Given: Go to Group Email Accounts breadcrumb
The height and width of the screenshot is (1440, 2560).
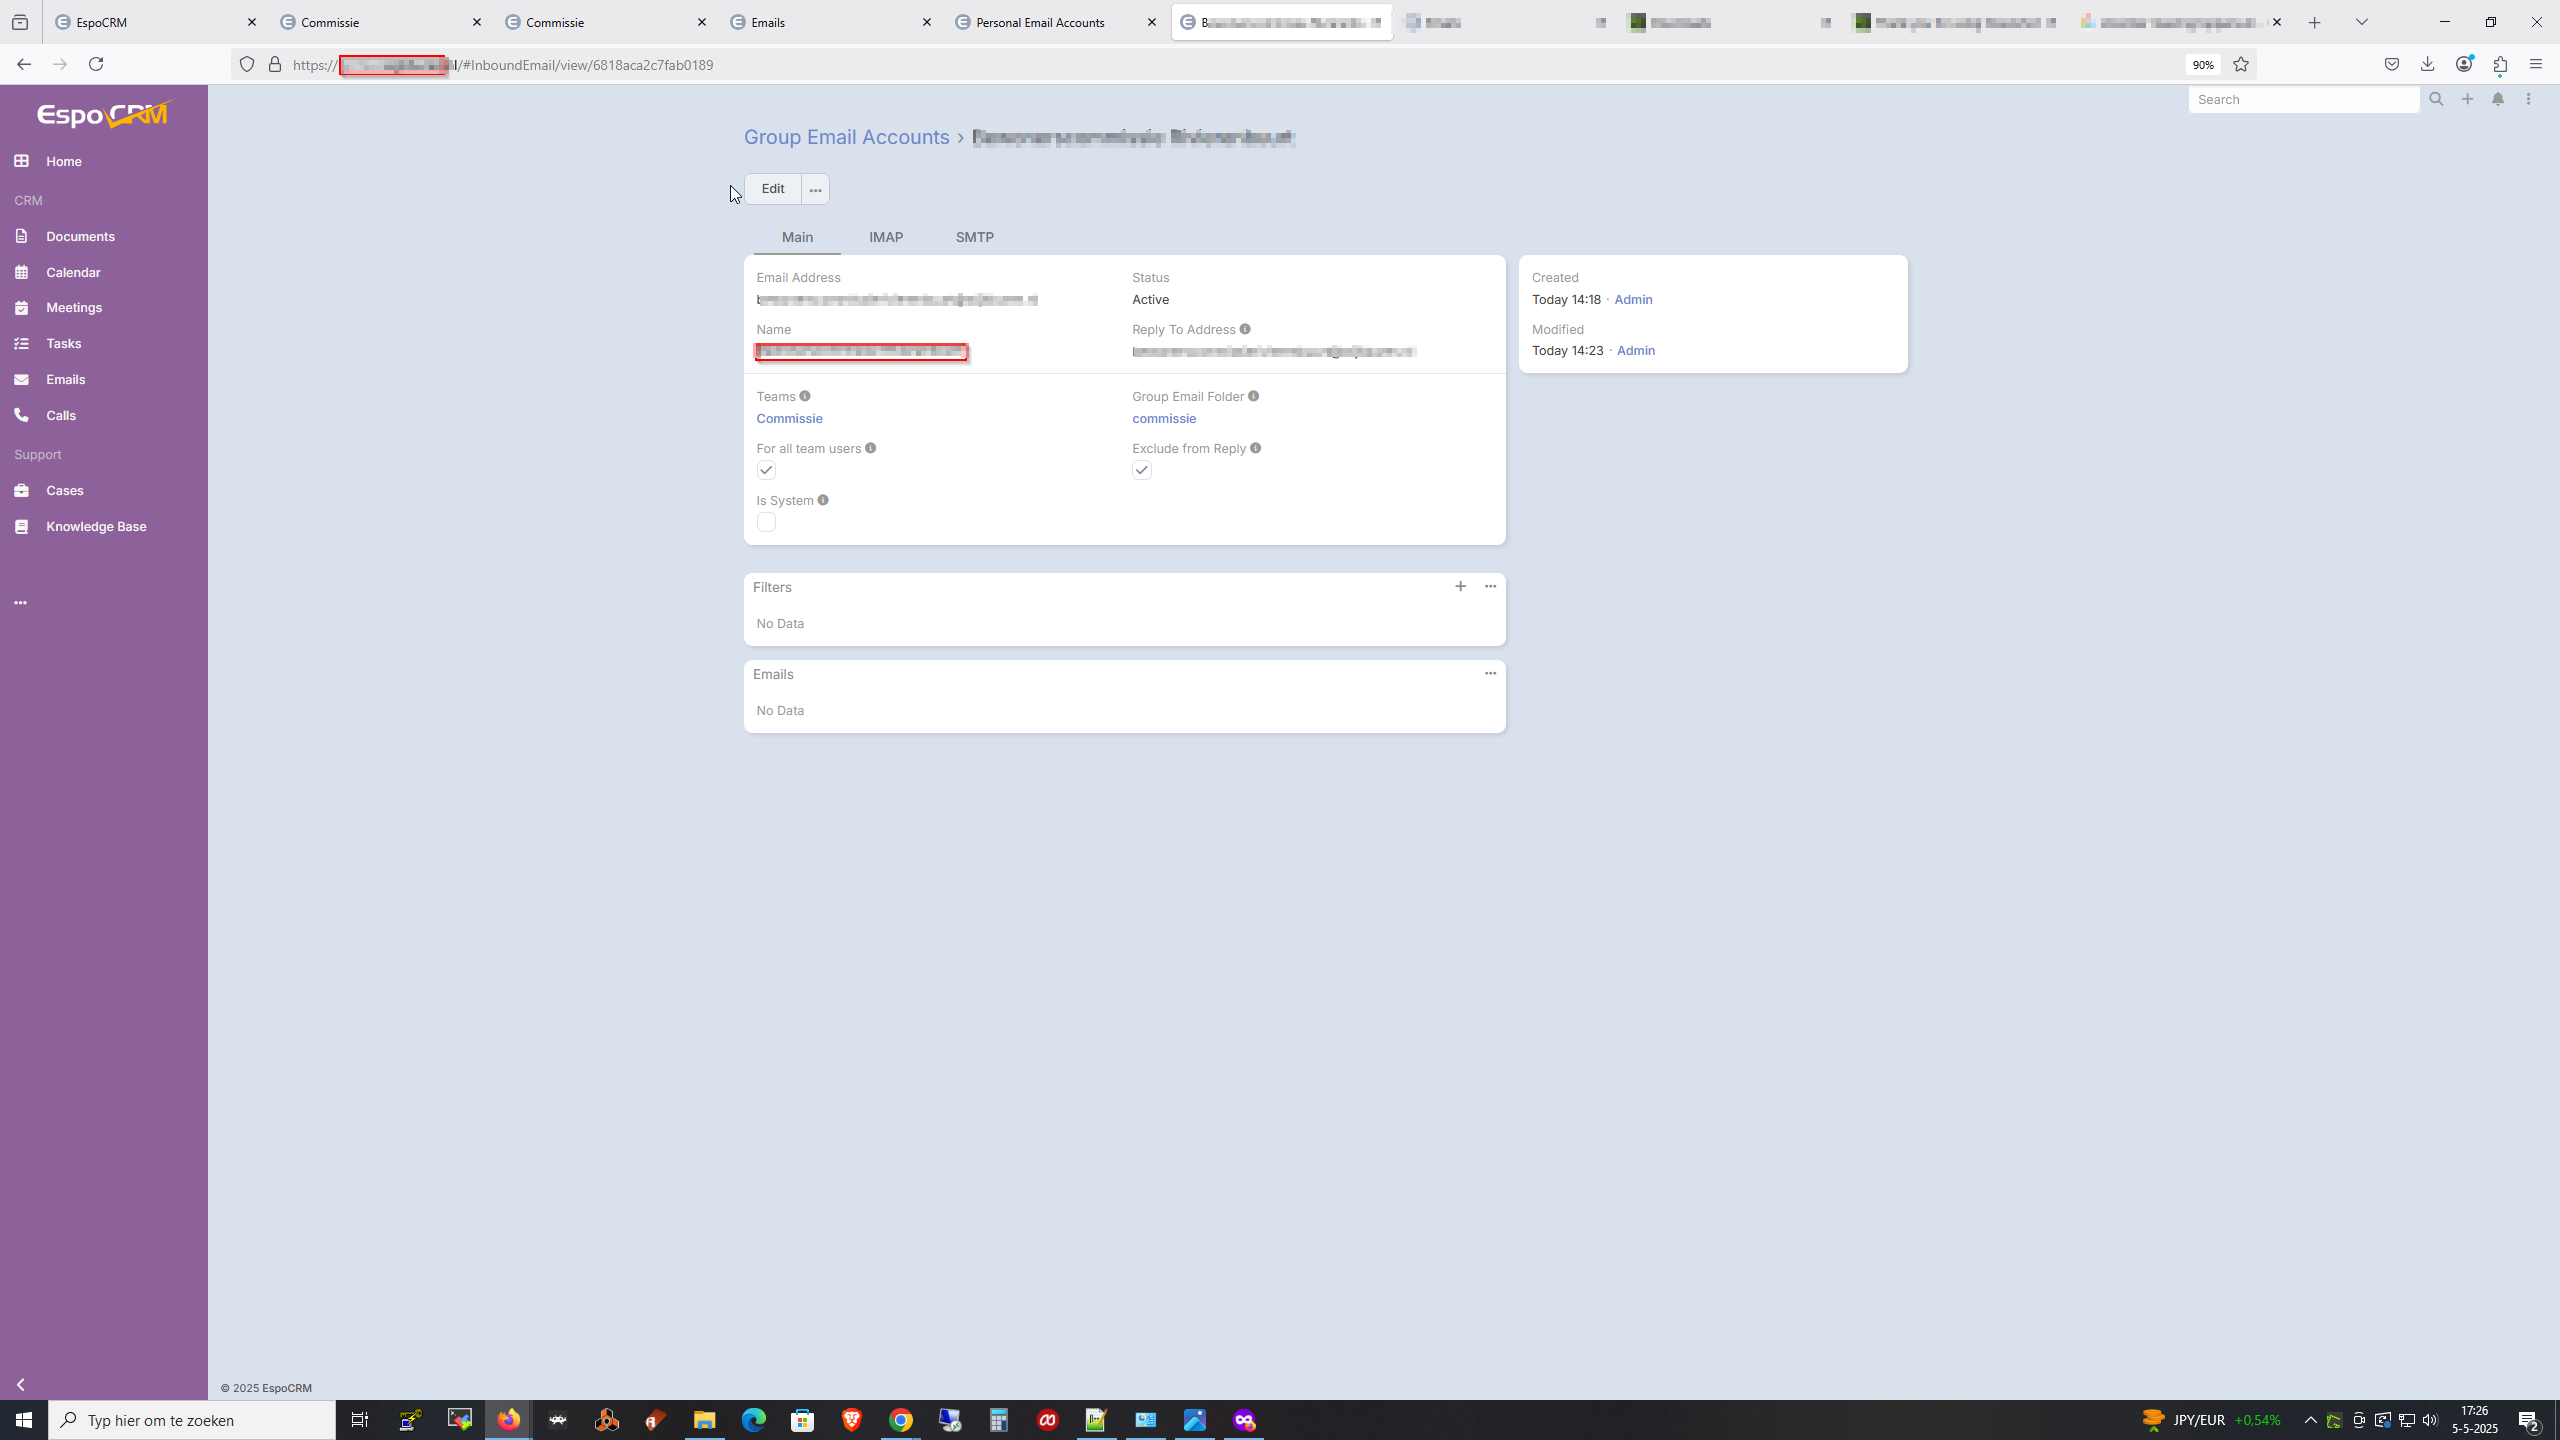Looking at the screenshot, I should 846,137.
